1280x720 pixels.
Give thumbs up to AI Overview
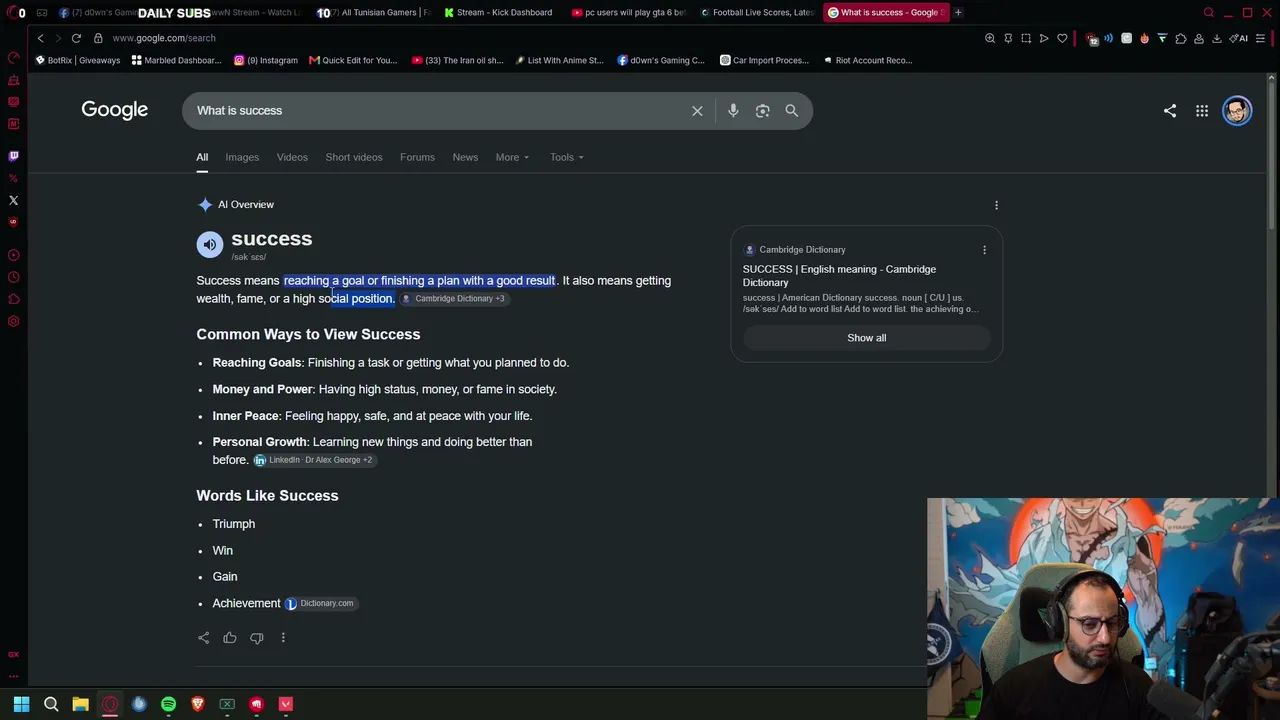230,638
